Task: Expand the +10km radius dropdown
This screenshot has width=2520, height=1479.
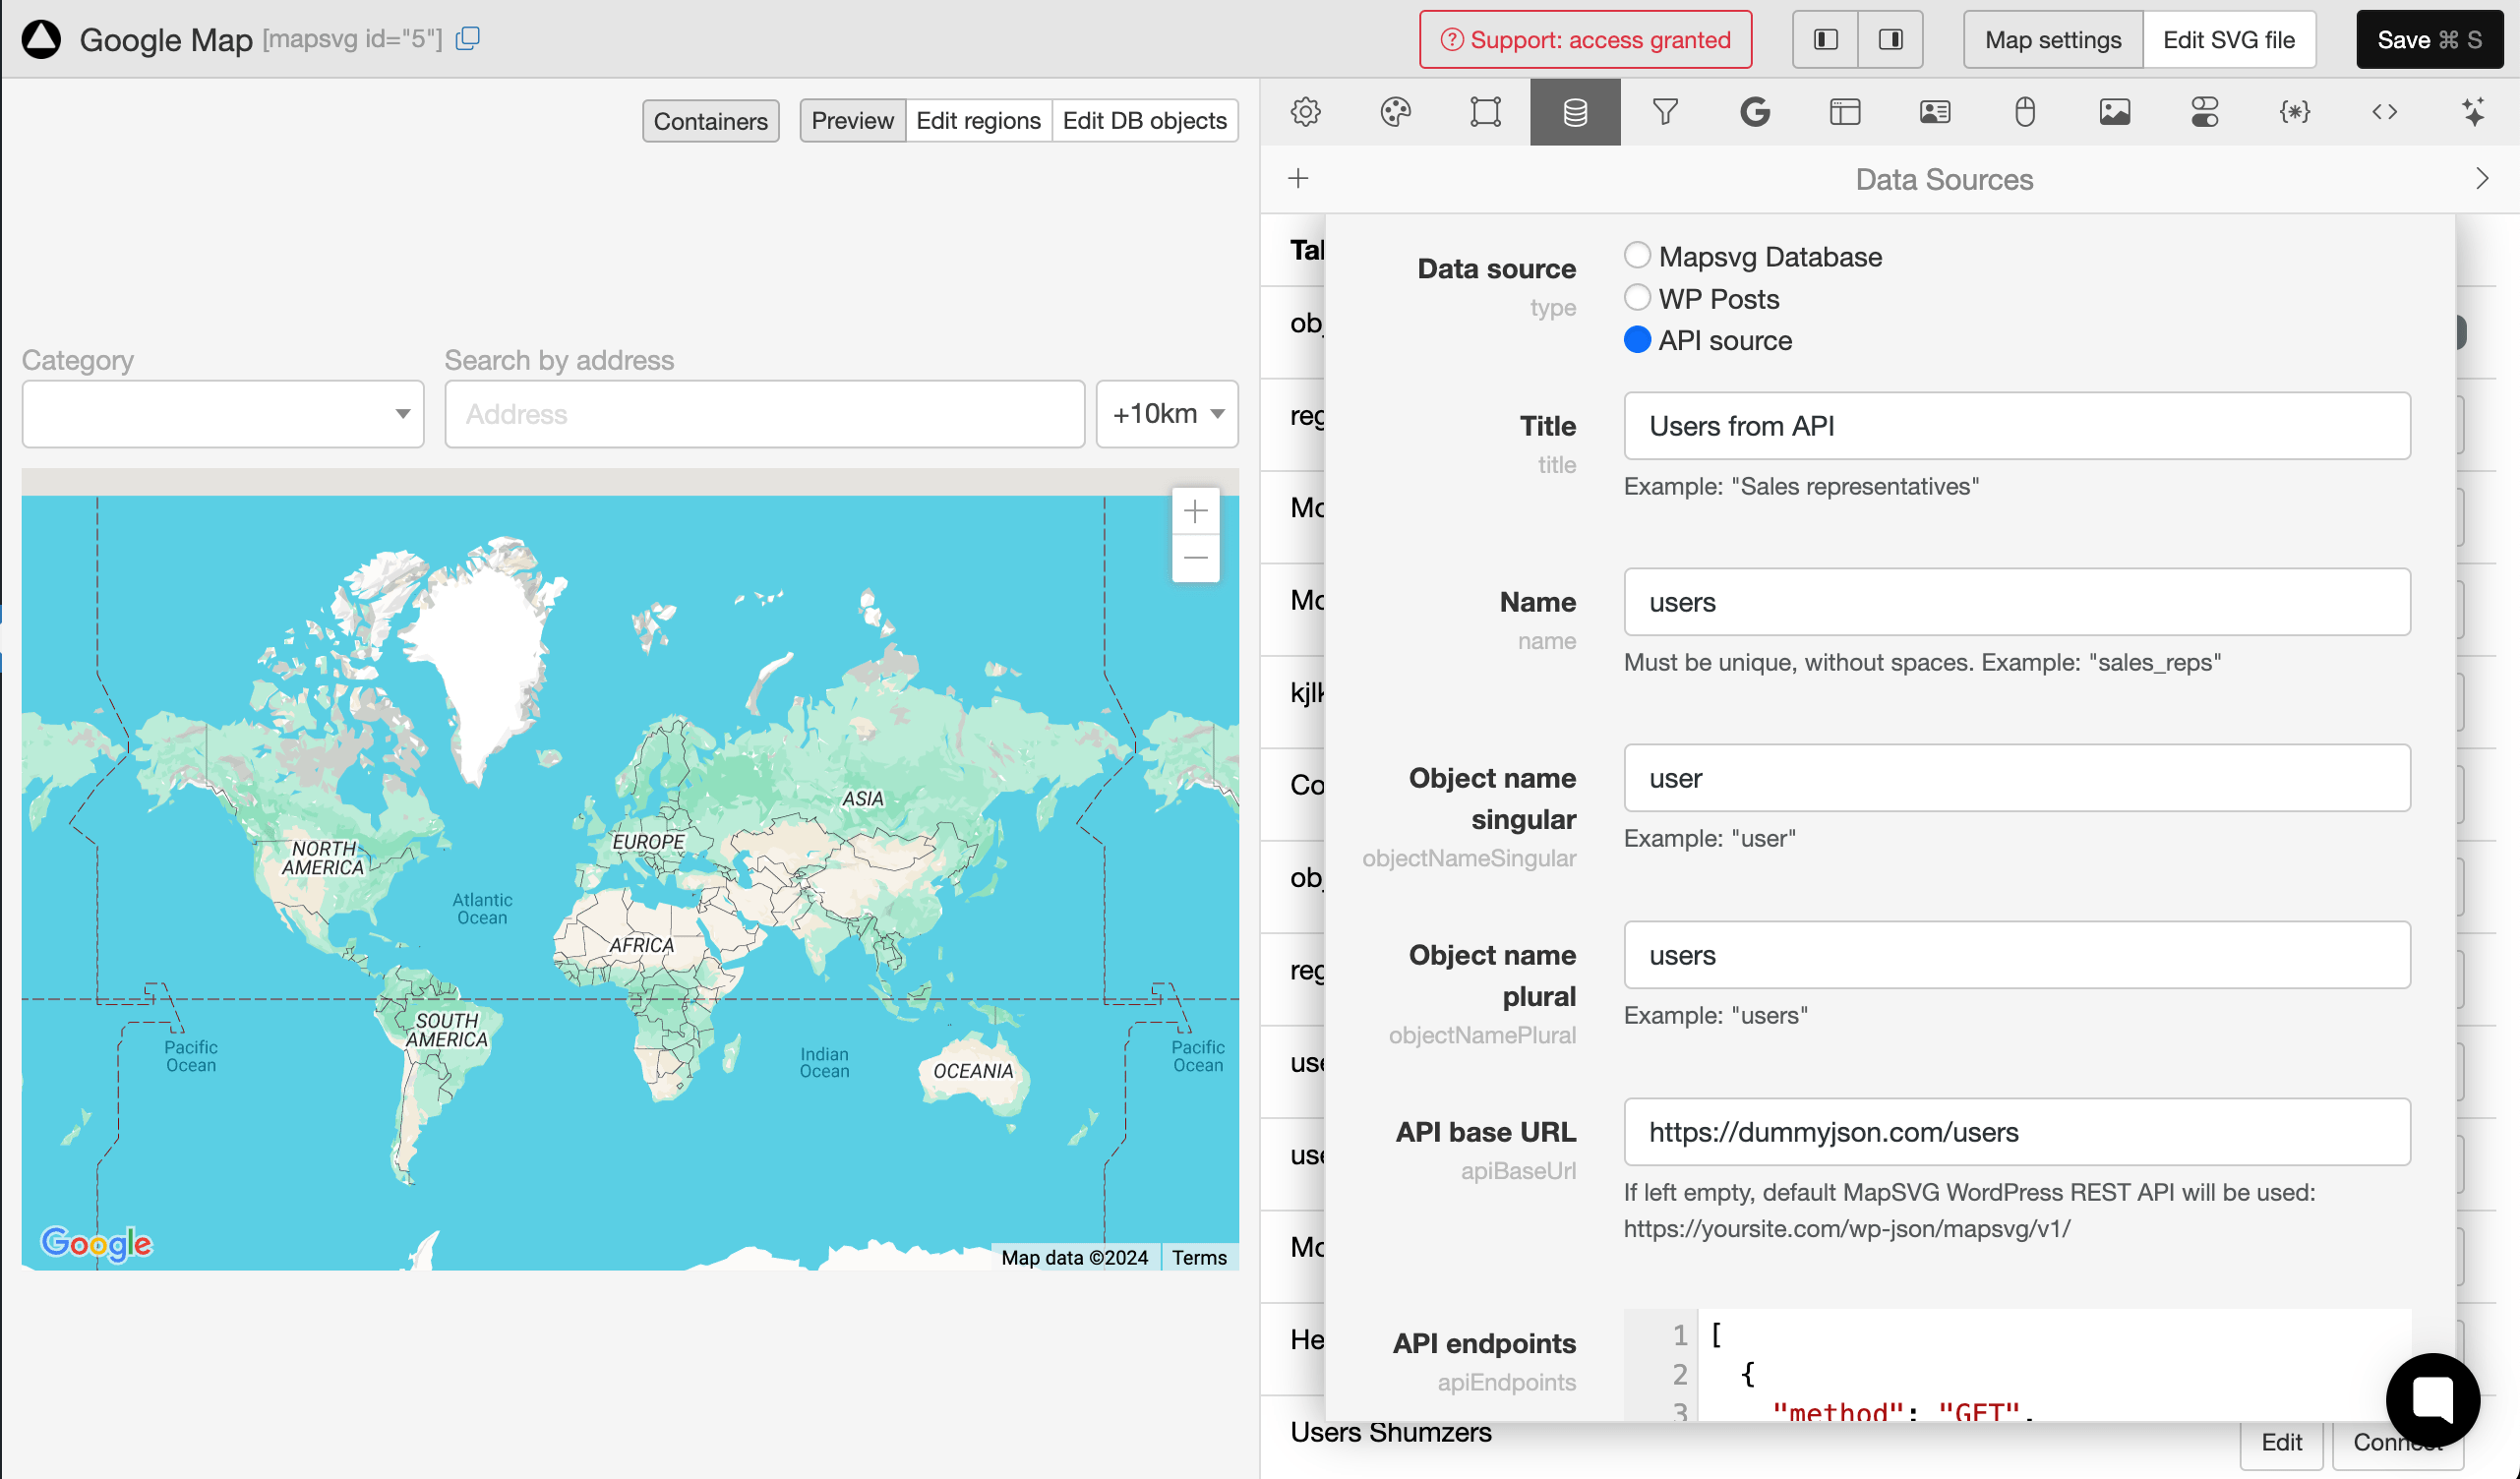Action: pos(1165,414)
